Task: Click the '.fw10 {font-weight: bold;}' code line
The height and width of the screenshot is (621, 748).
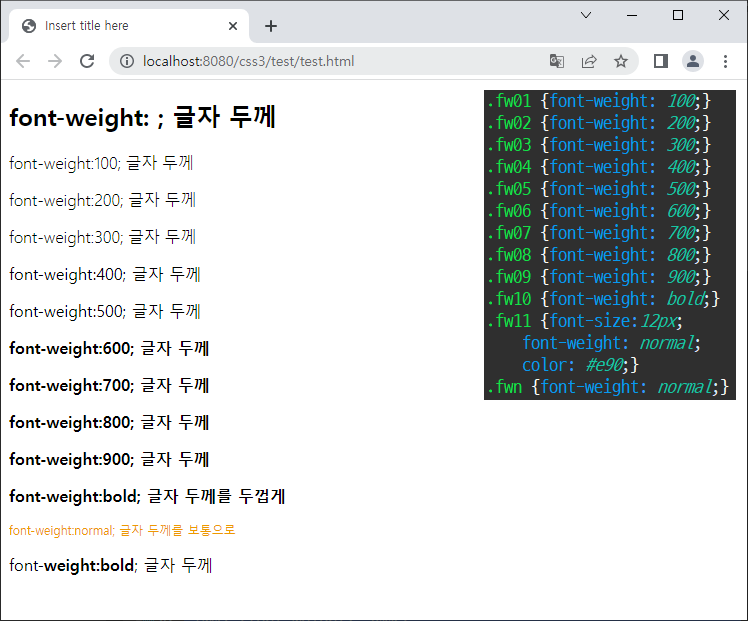Action: pos(603,299)
